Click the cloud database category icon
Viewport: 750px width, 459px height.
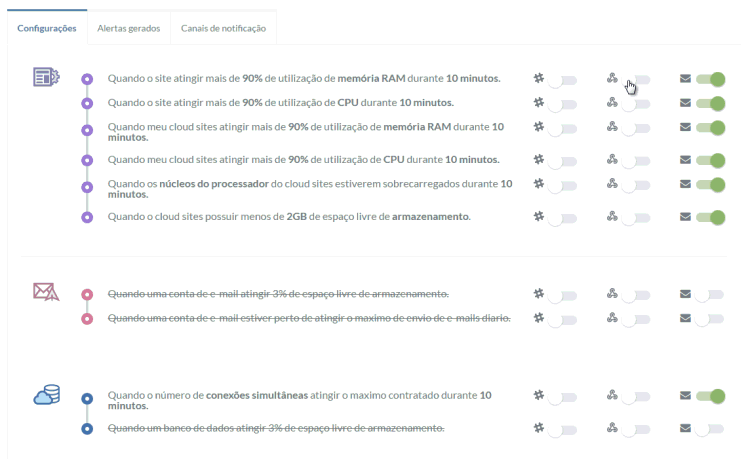(x=46, y=395)
